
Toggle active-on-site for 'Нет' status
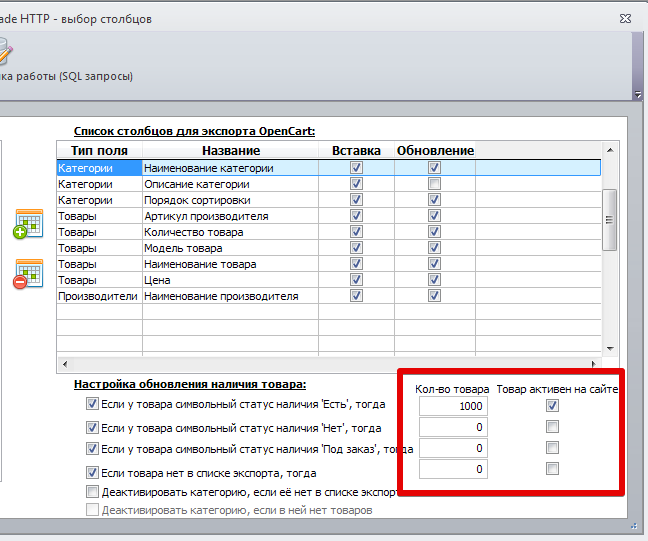click(x=552, y=427)
